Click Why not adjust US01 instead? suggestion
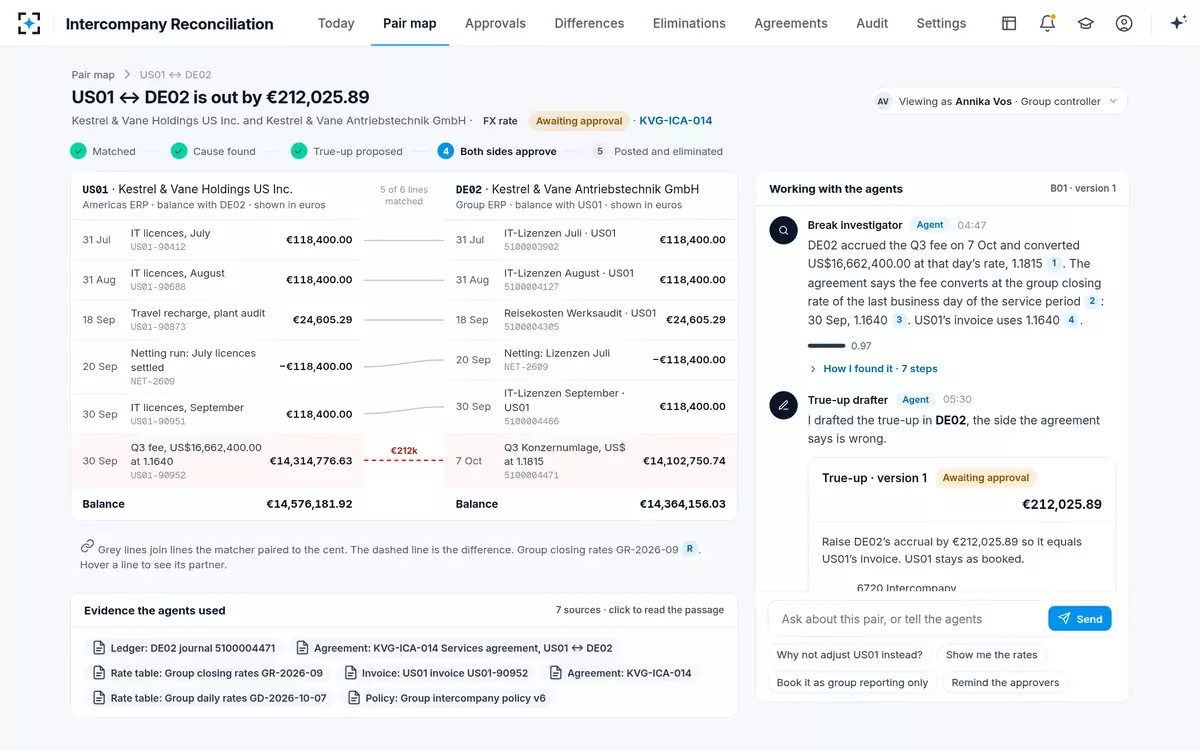 pyautogui.click(x=850, y=655)
